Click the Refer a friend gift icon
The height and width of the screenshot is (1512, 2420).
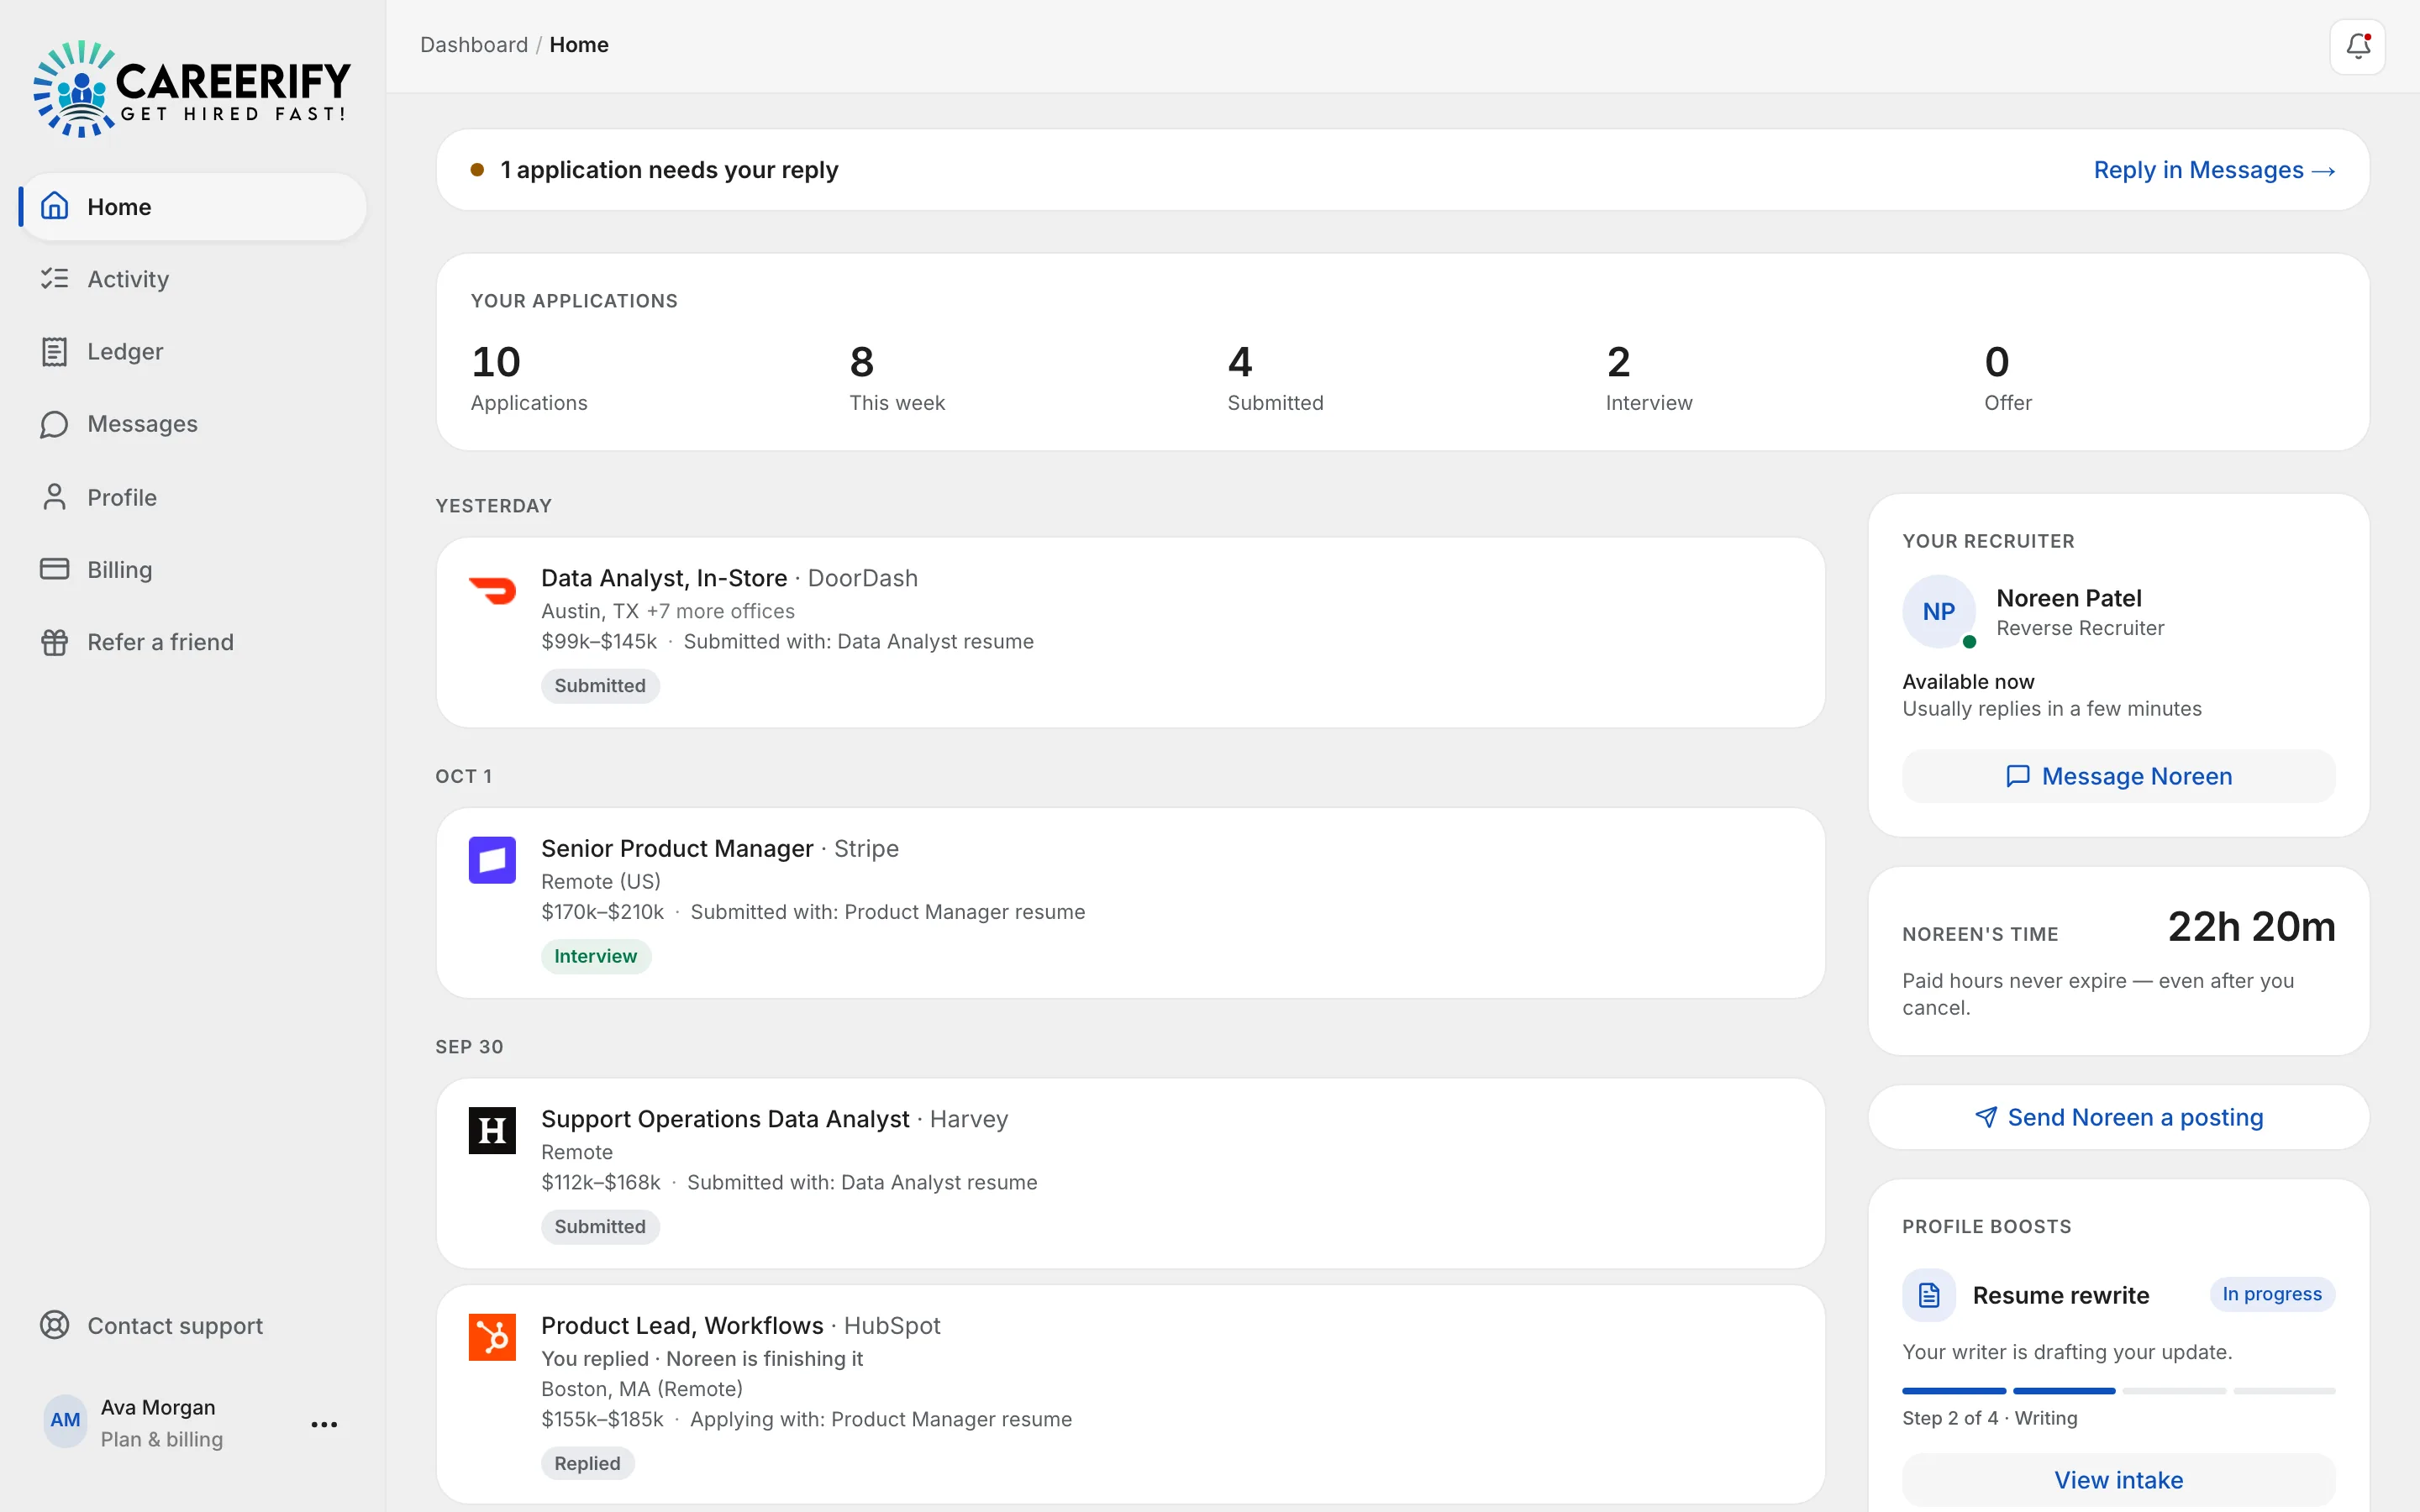click(x=55, y=642)
